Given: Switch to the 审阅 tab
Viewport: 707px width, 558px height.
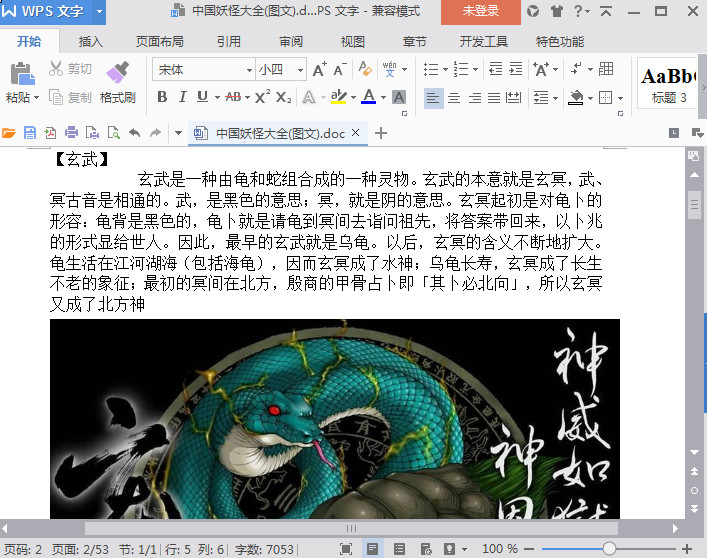Looking at the screenshot, I should point(291,41).
